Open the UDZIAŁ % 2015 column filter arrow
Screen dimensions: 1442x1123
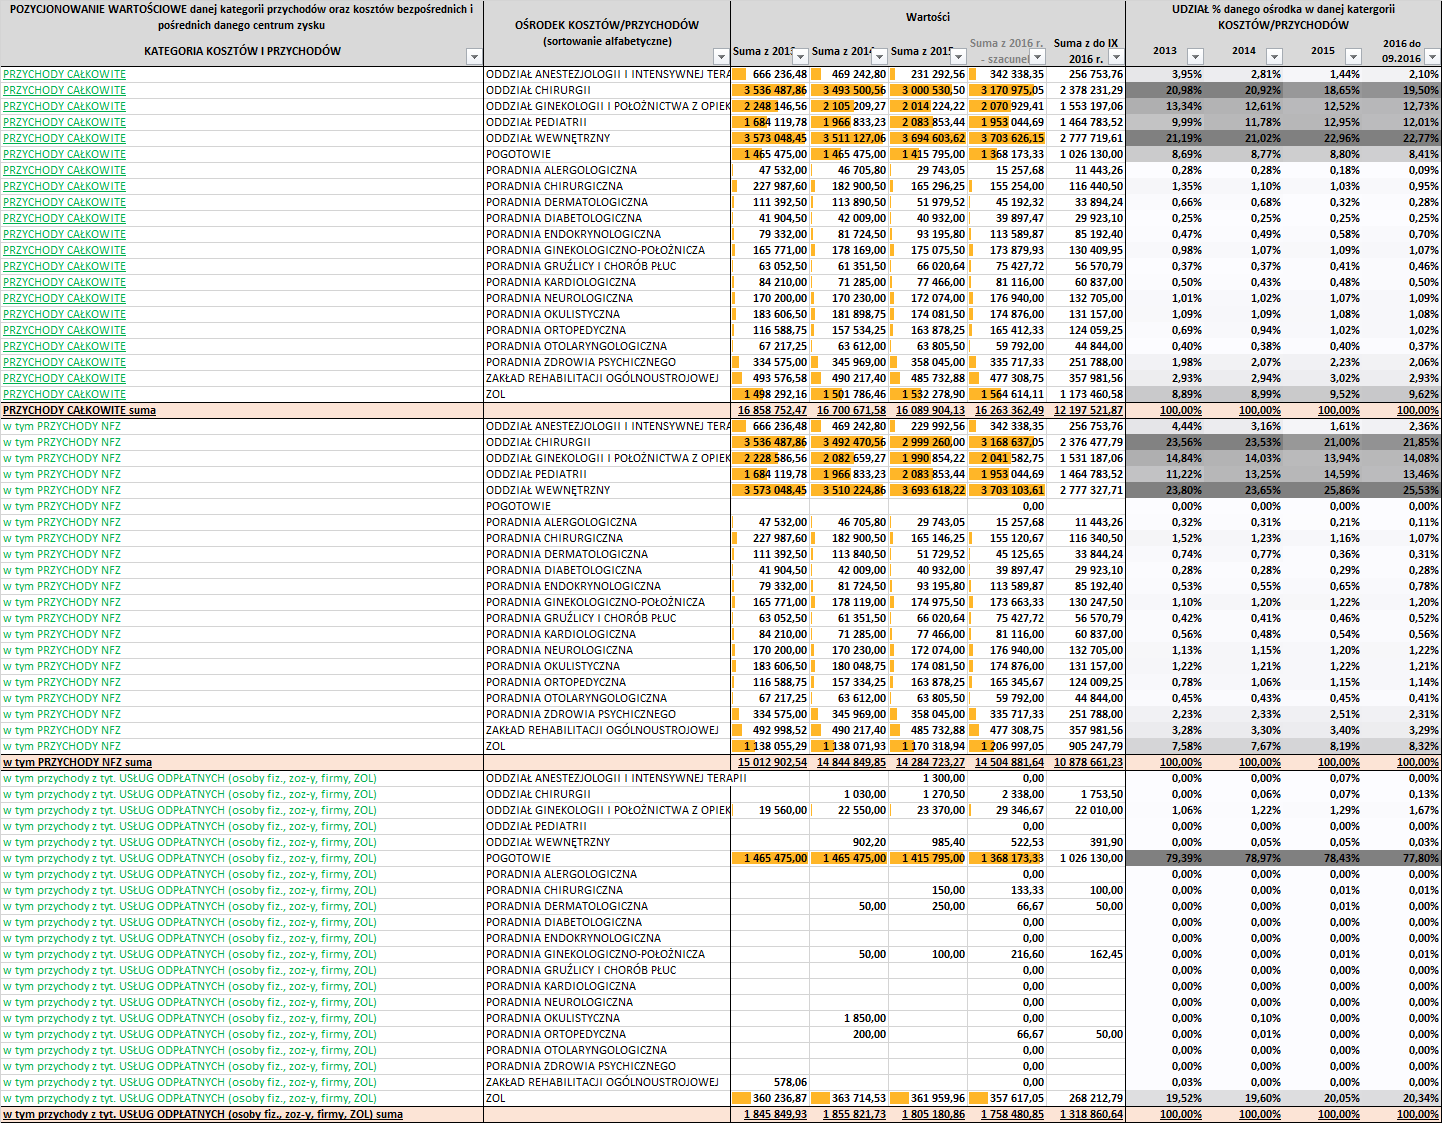(x=1353, y=57)
